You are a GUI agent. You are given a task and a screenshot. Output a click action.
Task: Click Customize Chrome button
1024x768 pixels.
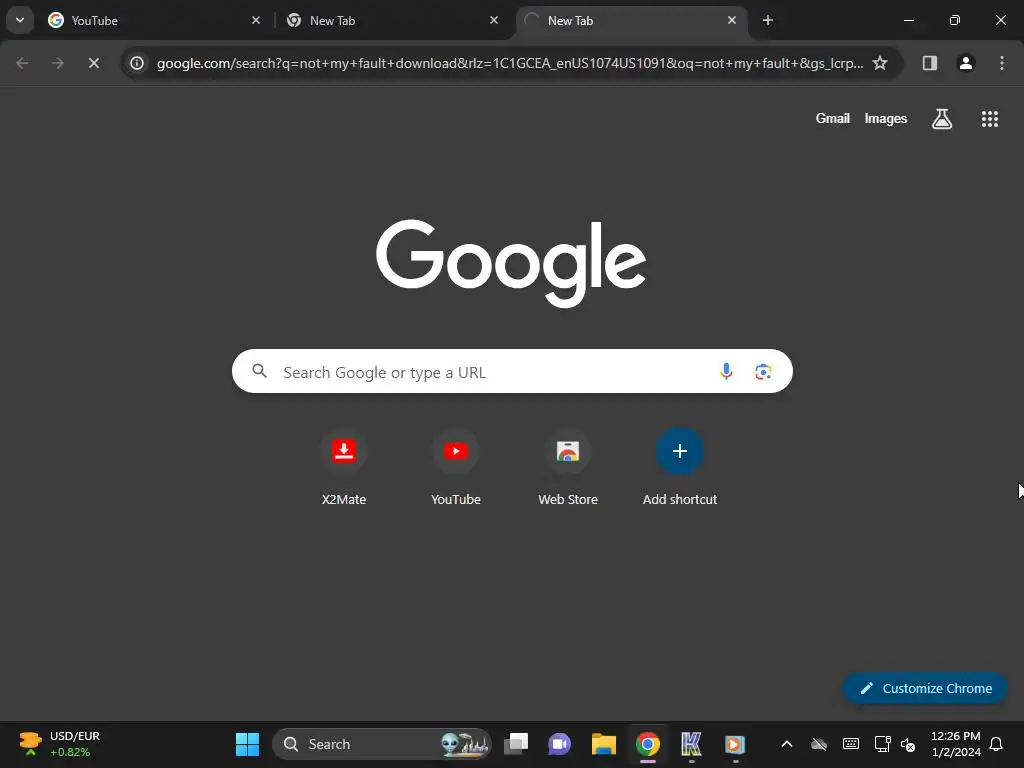click(x=925, y=688)
